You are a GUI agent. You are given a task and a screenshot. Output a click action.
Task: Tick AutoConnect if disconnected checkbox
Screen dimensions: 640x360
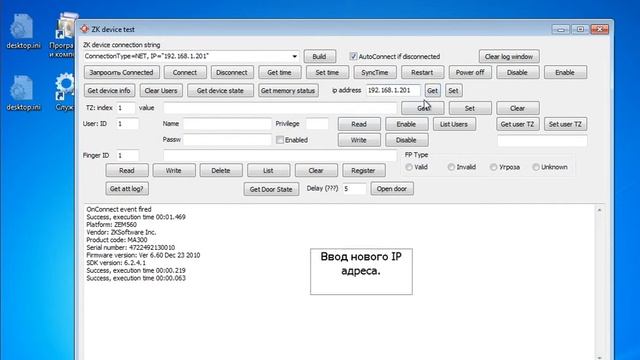coord(353,56)
